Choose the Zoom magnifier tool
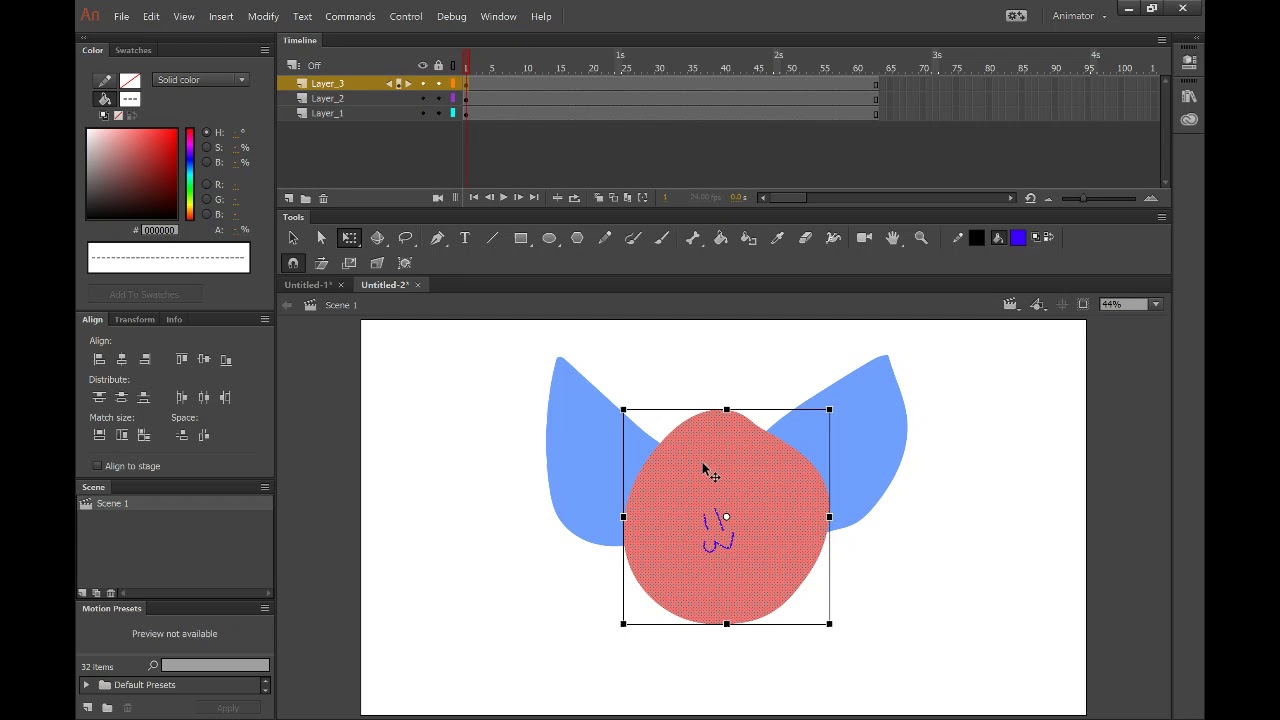The width and height of the screenshot is (1280, 720). [921, 238]
